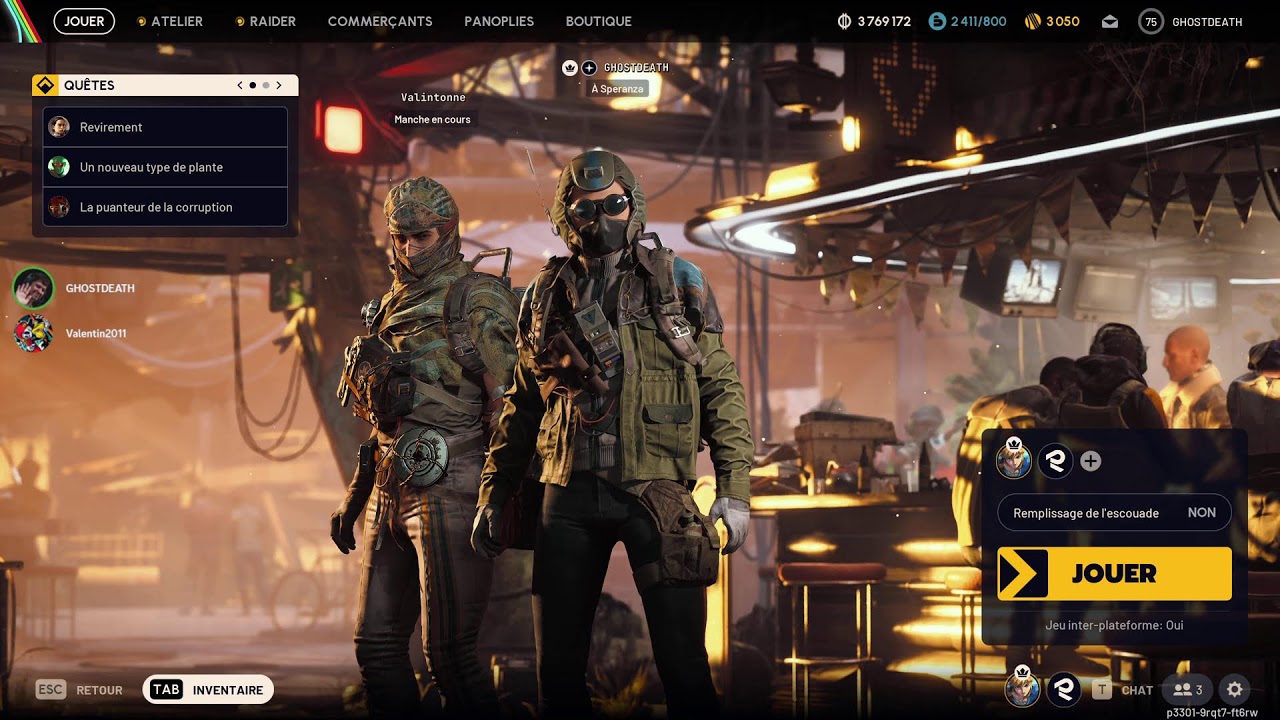Click the yellow JOUER button
Image resolution: width=1280 pixels, height=720 pixels.
pos(1114,574)
